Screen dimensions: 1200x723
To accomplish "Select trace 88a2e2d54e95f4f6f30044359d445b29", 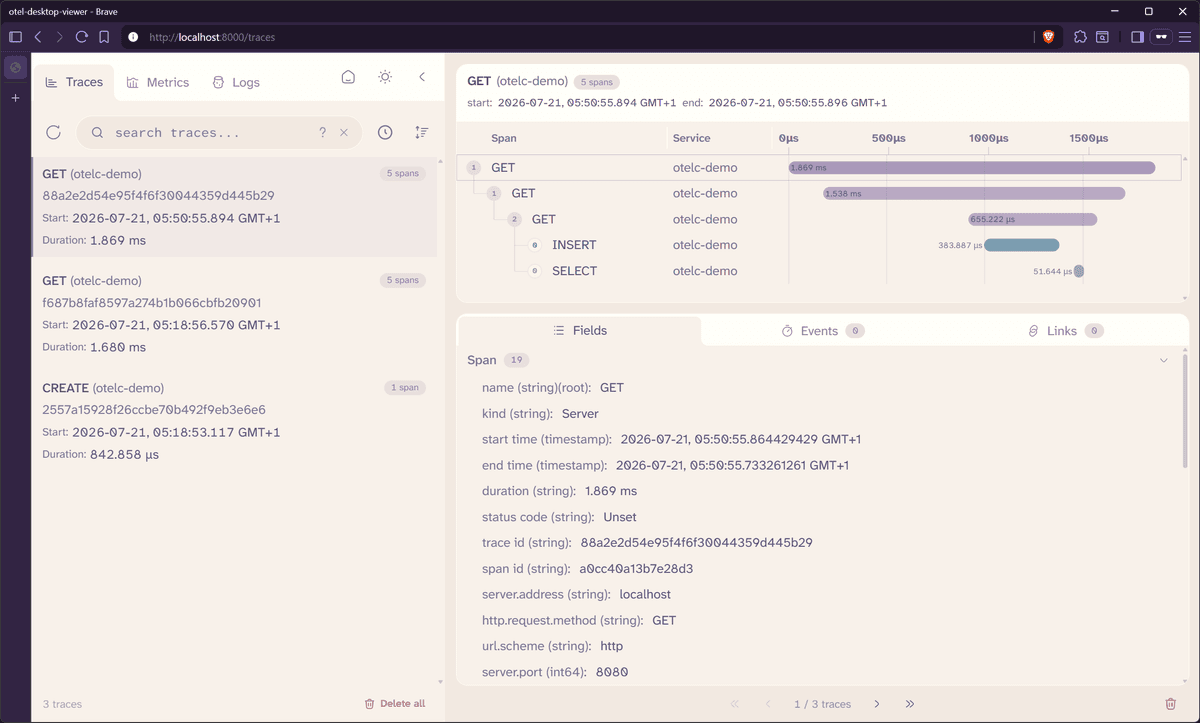I will tap(235, 207).
